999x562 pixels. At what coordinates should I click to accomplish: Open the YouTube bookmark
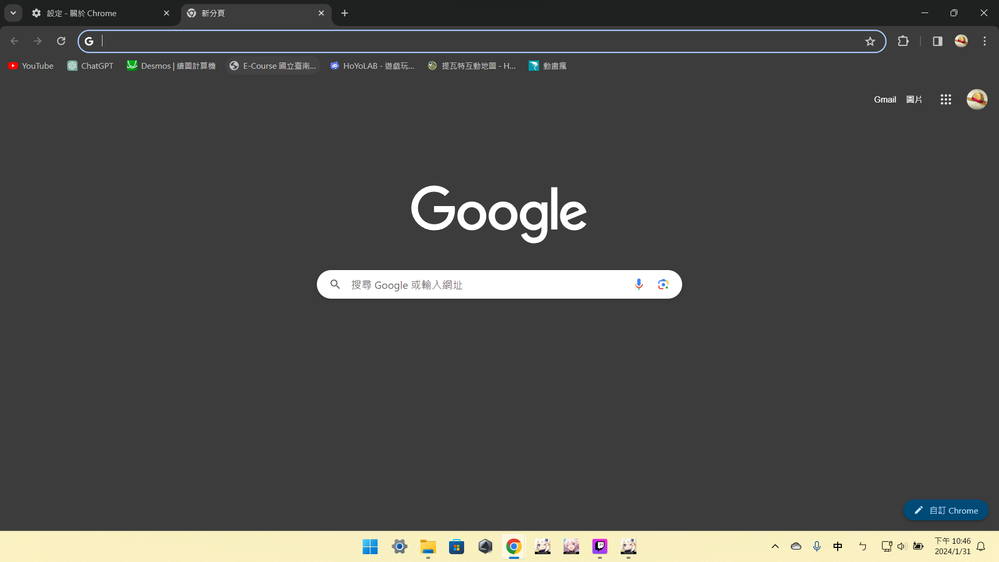31,66
